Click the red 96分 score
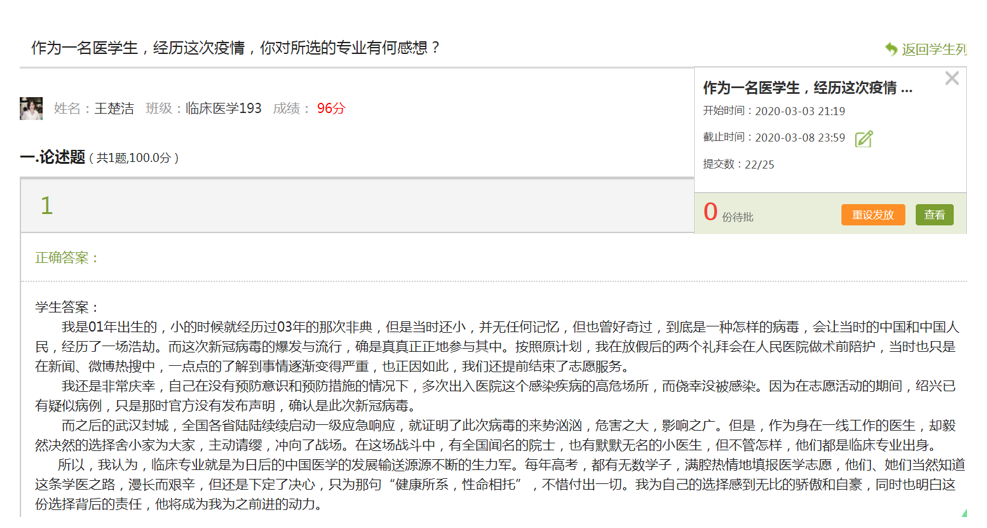Viewport: 987px width, 528px height. [331, 108]
